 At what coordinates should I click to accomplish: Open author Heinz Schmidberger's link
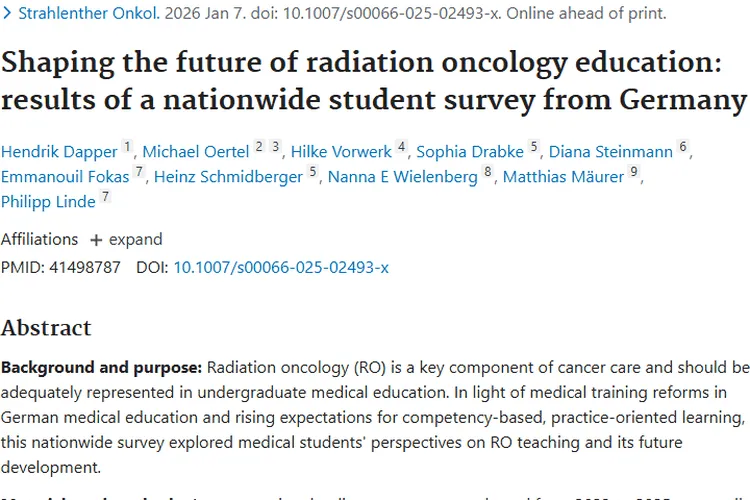(x=229, y=177)
